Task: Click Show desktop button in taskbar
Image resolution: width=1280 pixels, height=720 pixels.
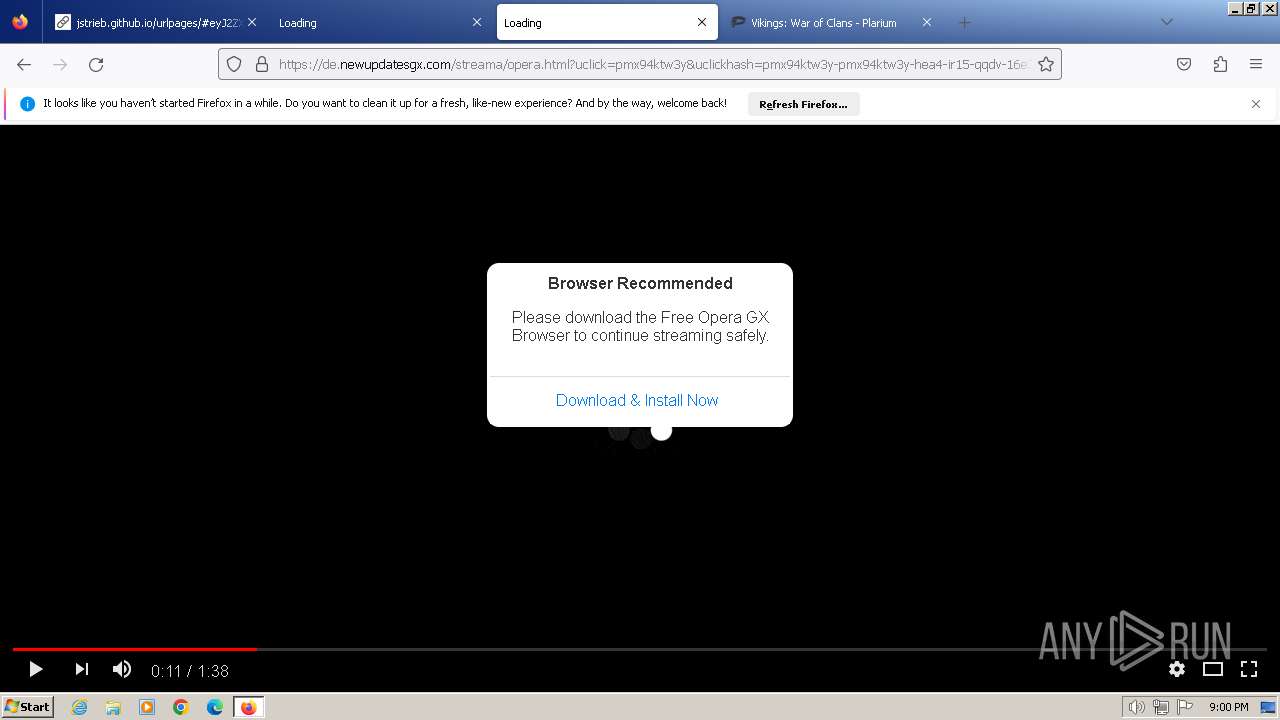Action: click(x=1269, y=707)
